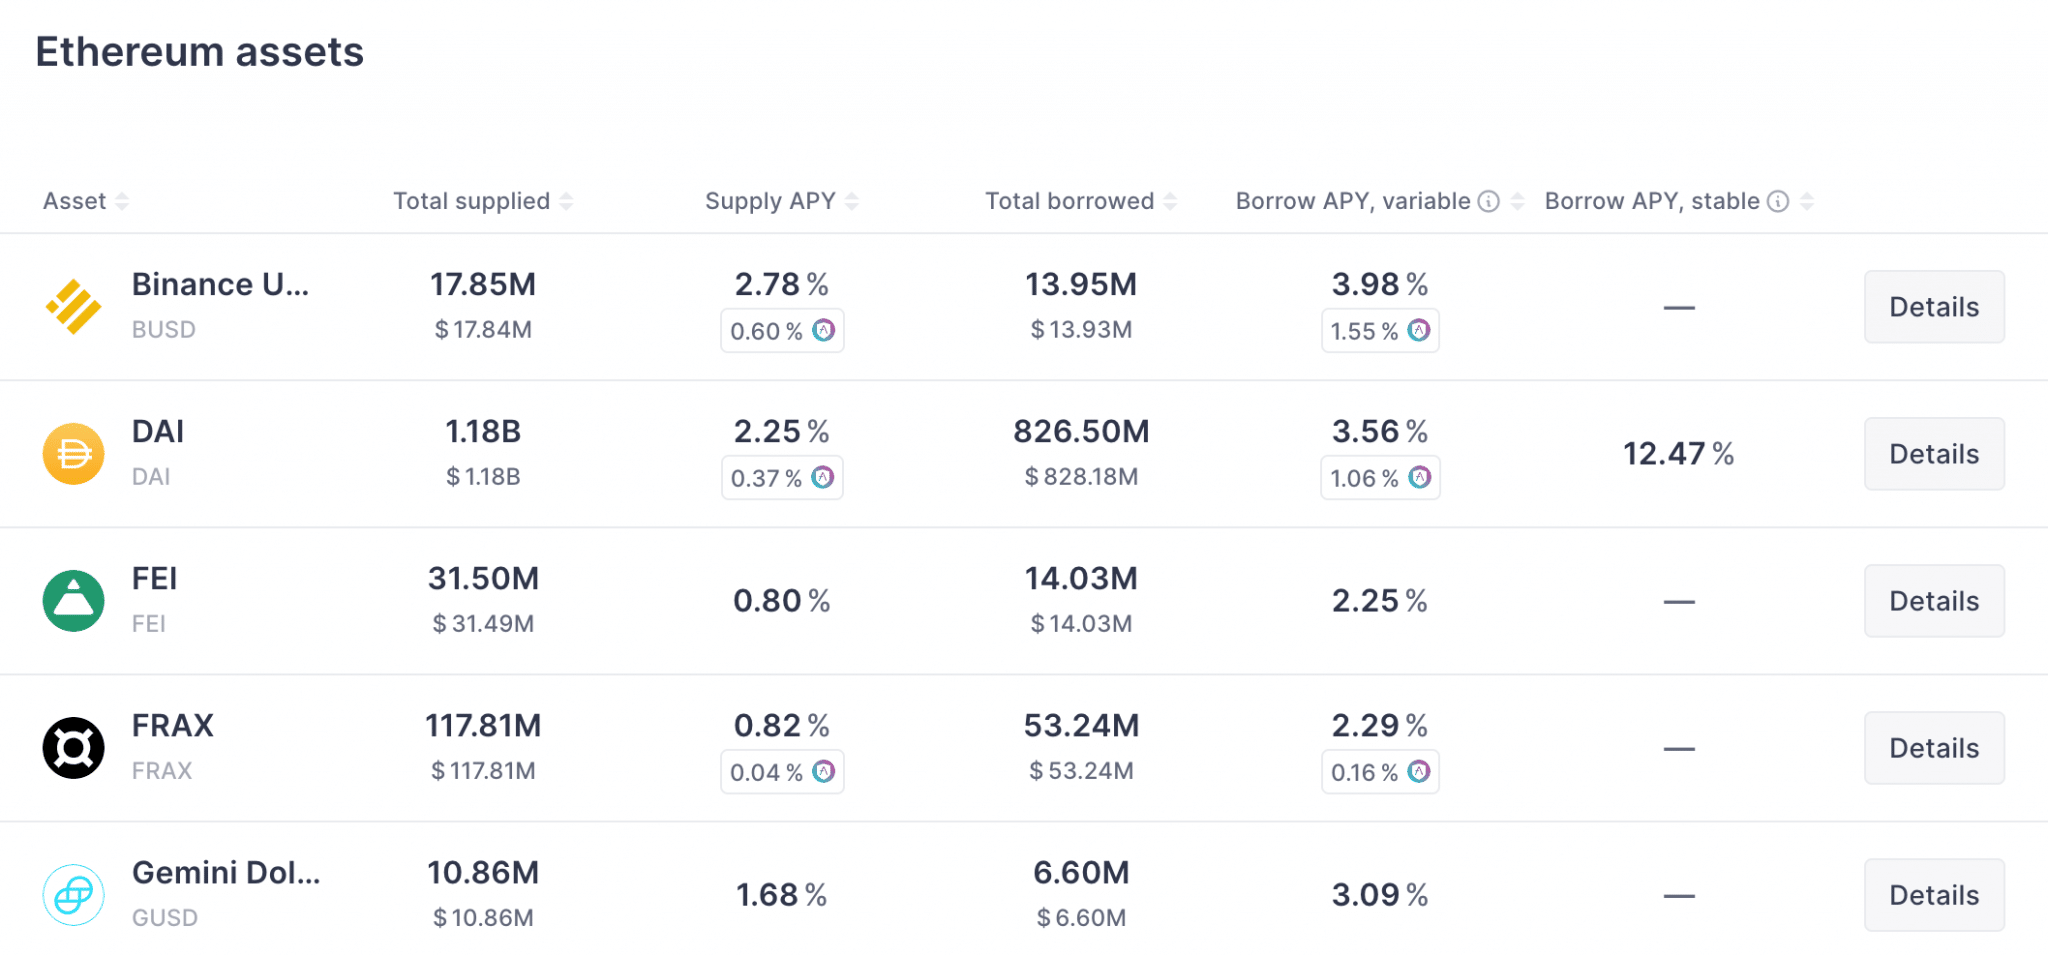The width and height of the screenshot is (2048, 956).
Task: Click the 2.78 % supply APY value
Action: pos(782,285)
